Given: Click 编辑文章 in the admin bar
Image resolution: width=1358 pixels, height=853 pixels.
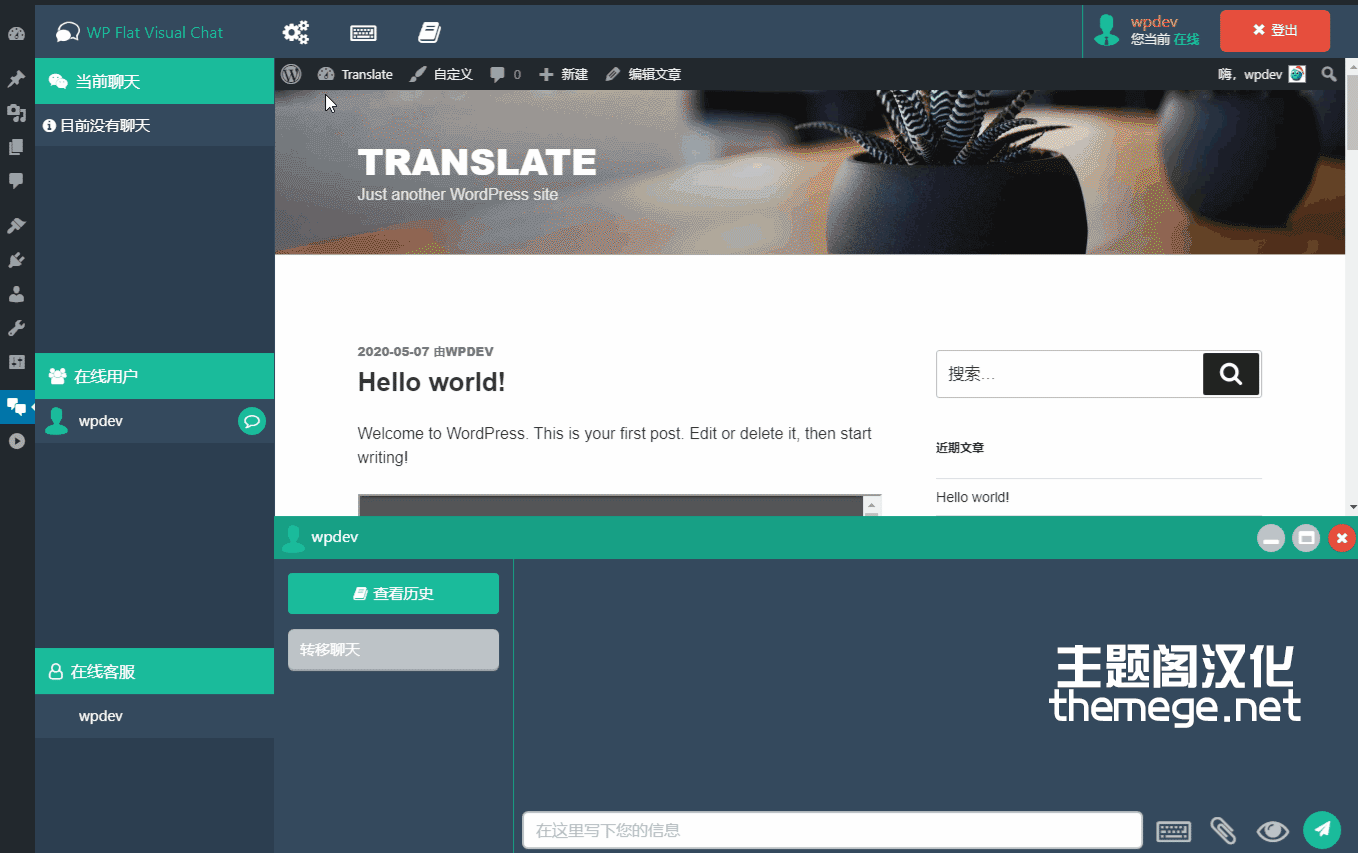Looking at the screenshot, I should coord(643,74).
